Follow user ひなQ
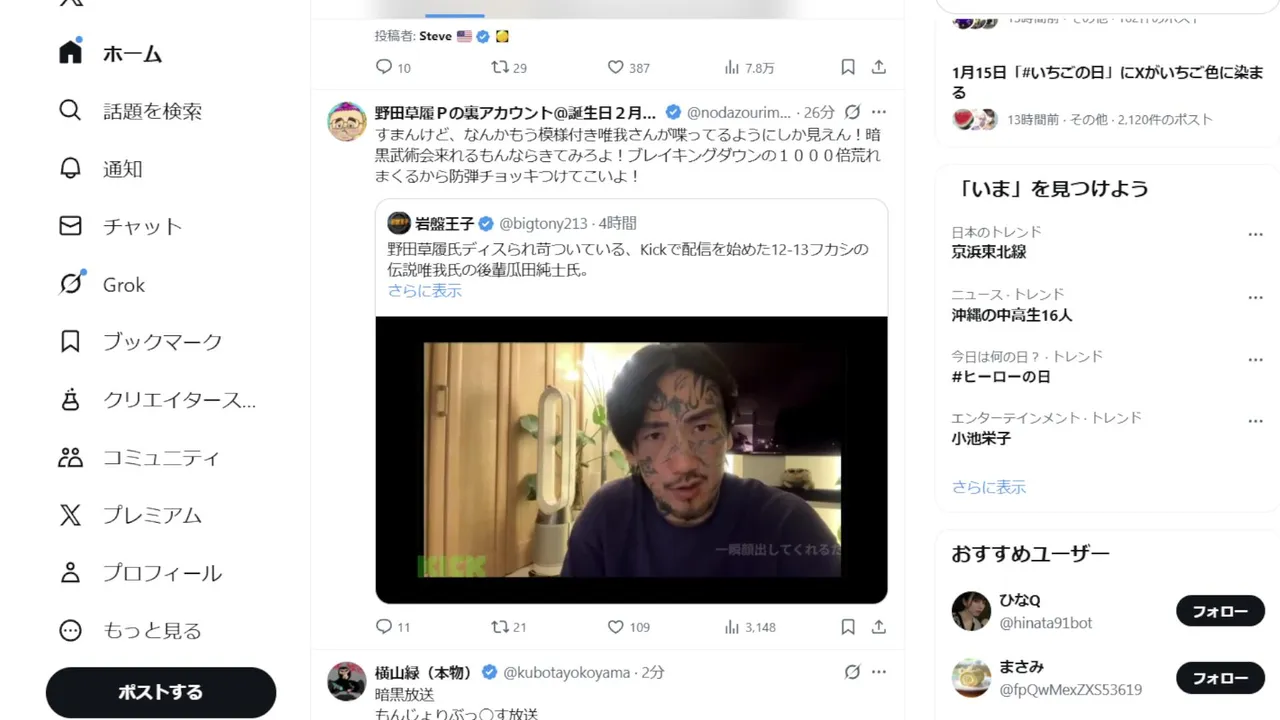 (1220, 611)
